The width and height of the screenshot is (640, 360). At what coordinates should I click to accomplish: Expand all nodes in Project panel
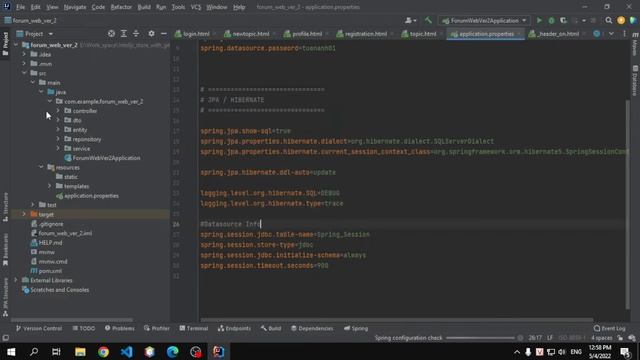coord(124,33)
